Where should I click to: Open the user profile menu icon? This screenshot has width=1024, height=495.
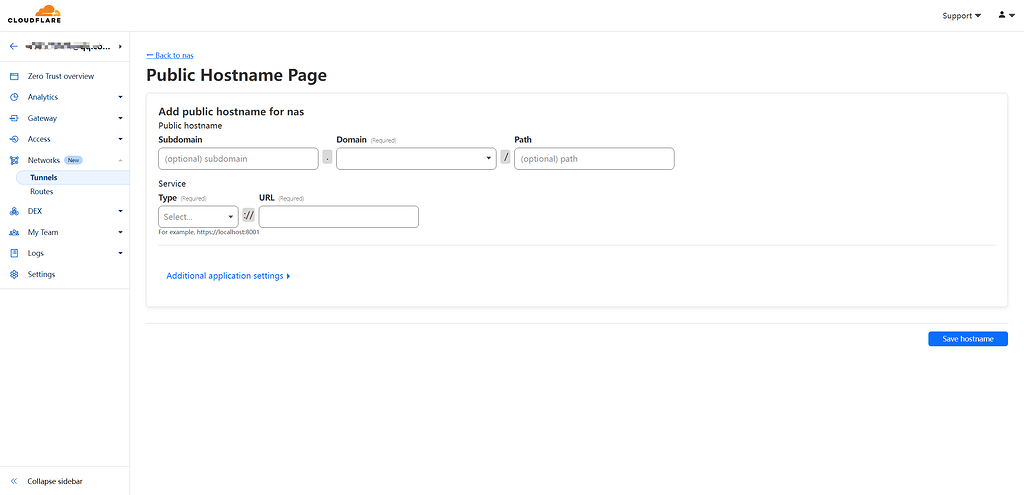pyautogui.click(x=1006, y=15)
